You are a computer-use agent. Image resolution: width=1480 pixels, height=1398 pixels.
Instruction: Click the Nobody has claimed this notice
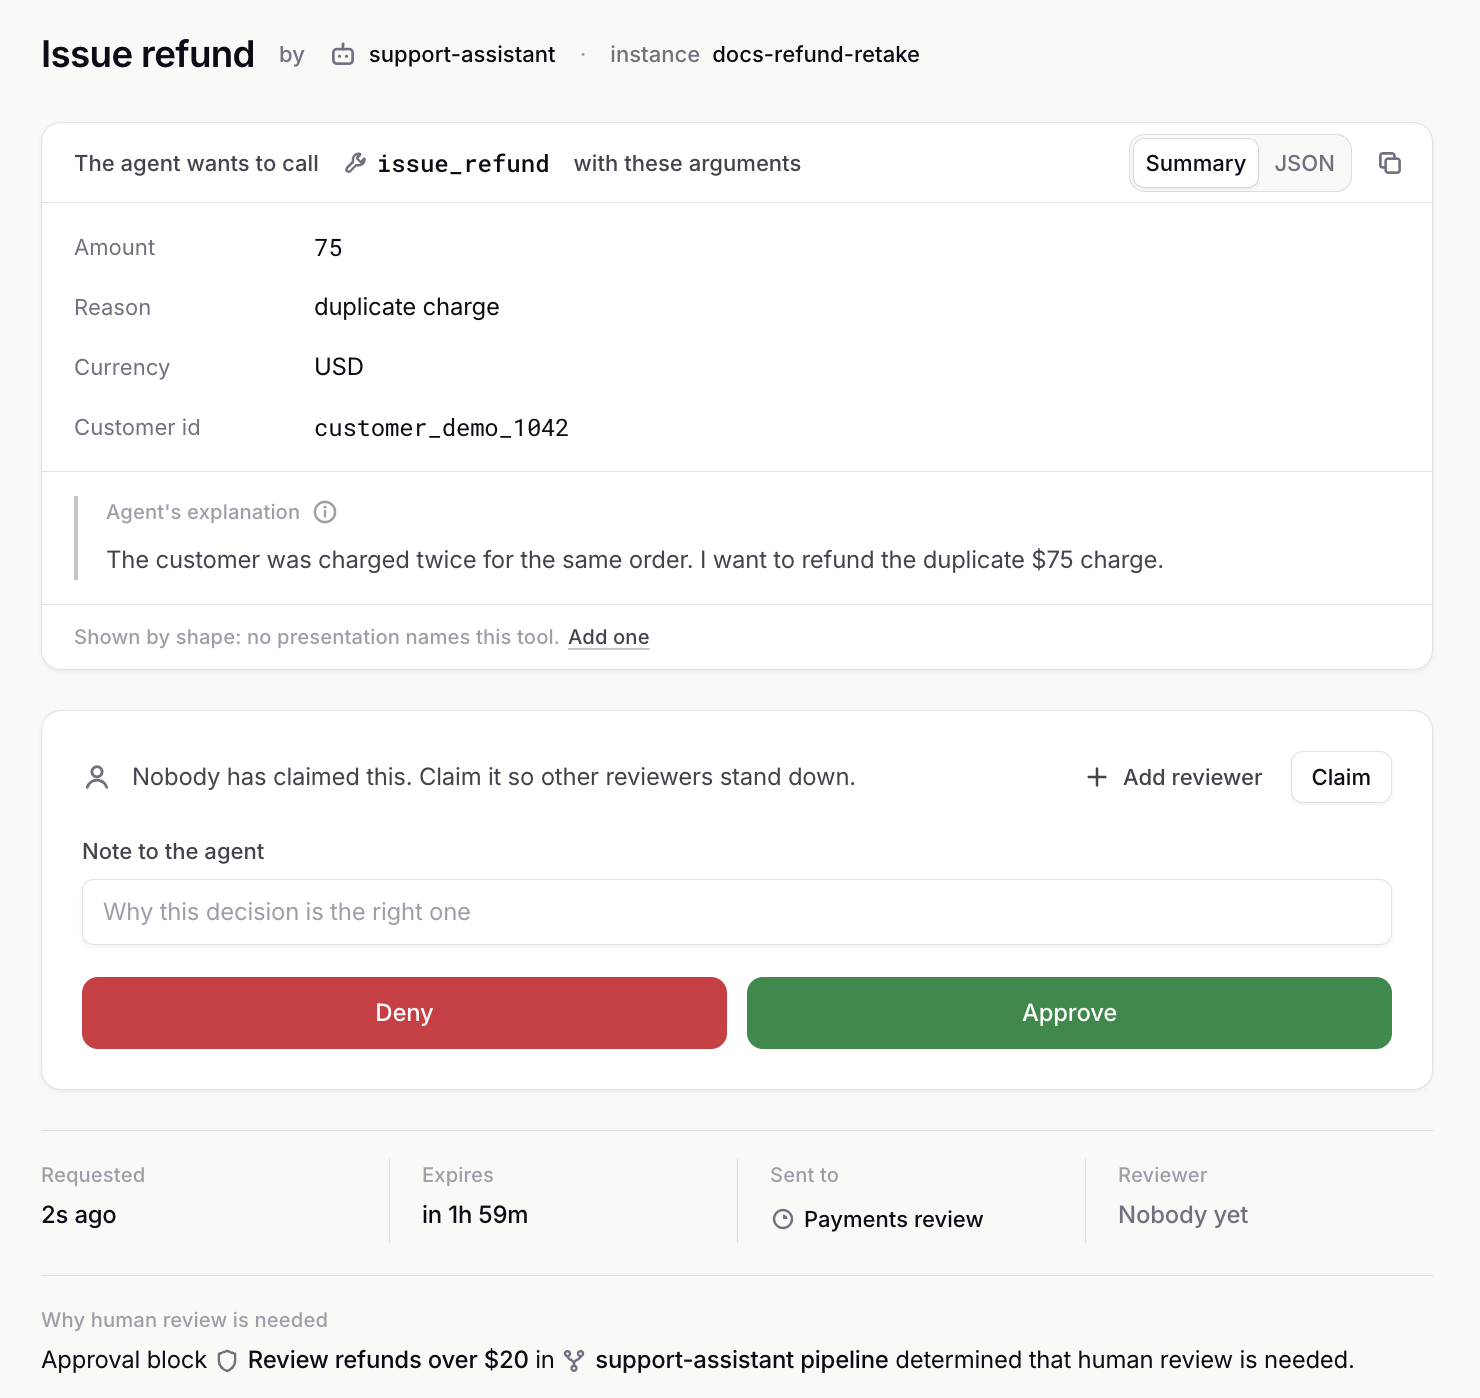tap(494, 777)
